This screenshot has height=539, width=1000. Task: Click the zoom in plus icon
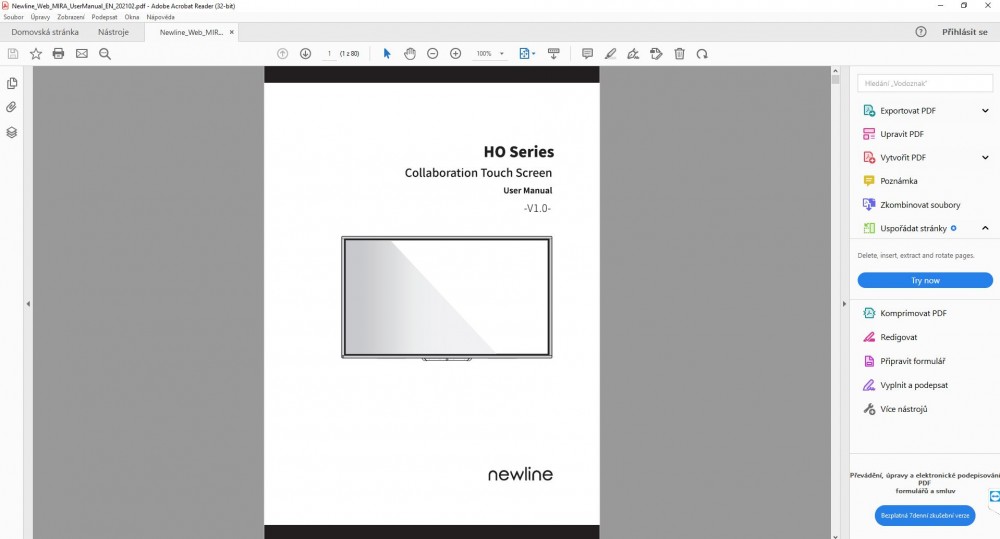tap(456, 53)
